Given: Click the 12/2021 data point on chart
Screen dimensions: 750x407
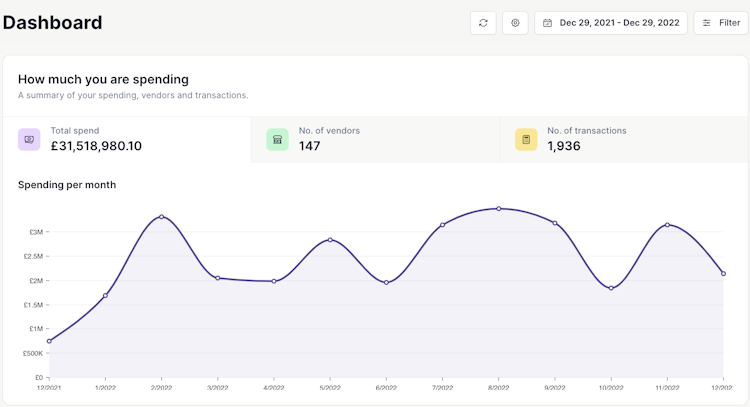Looking at the screenshot, I should pyautogui.click(x=49, y=341).
